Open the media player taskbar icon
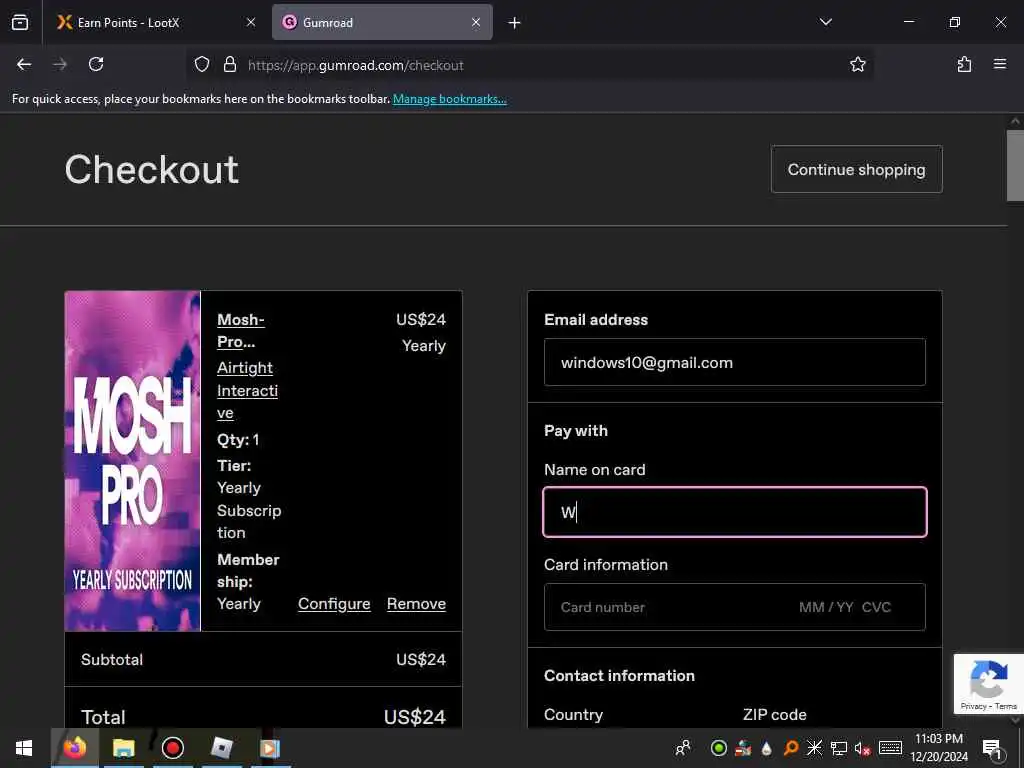The image size is (1024, 768). click(x=270, y=748)
